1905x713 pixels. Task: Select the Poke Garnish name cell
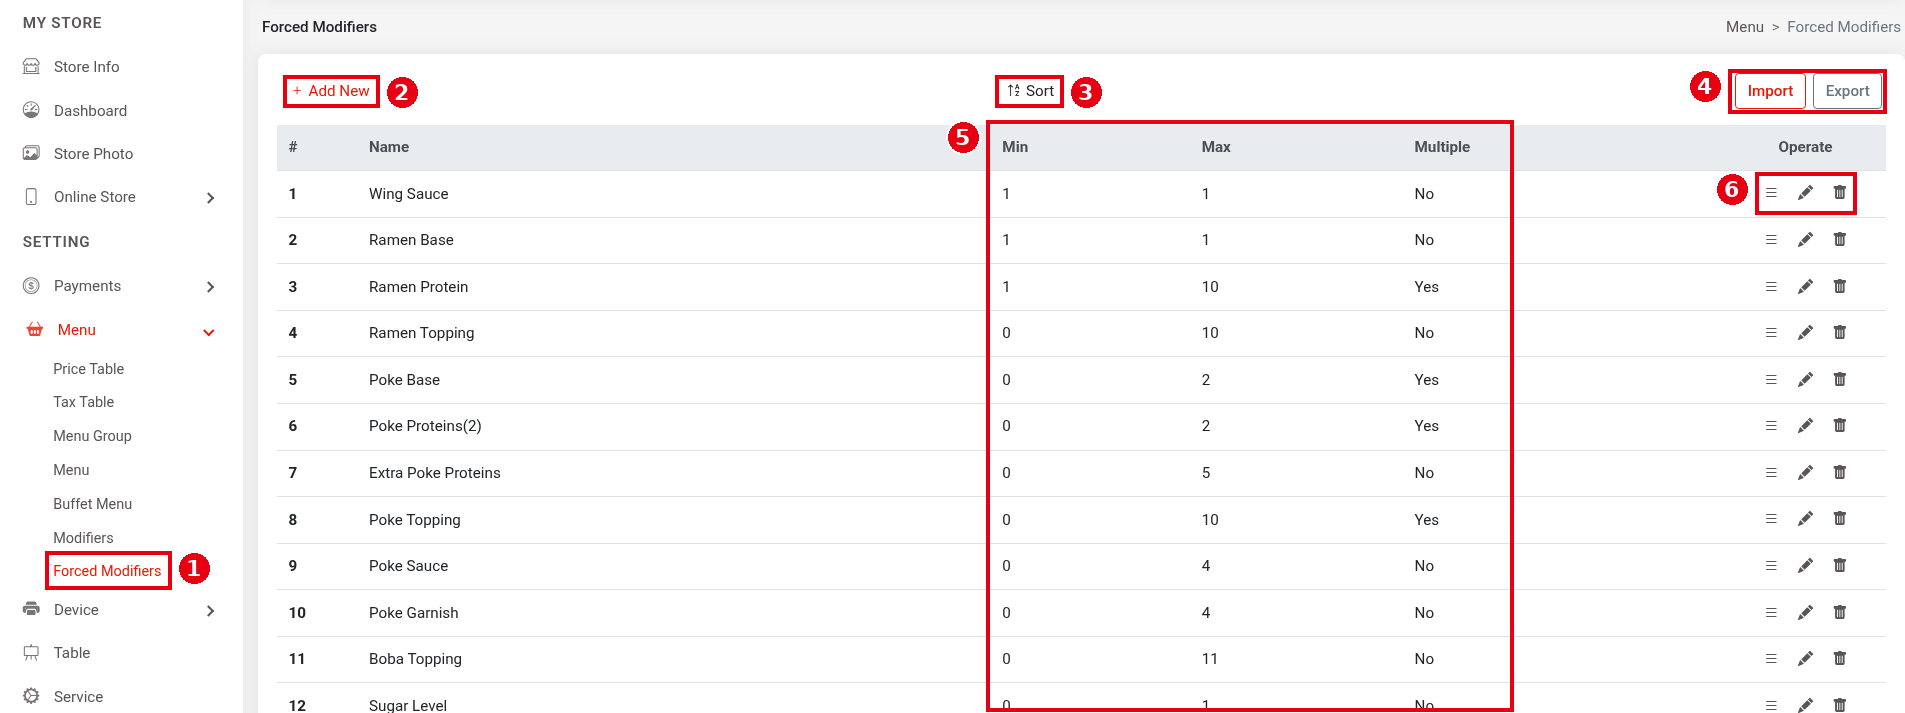414,613
